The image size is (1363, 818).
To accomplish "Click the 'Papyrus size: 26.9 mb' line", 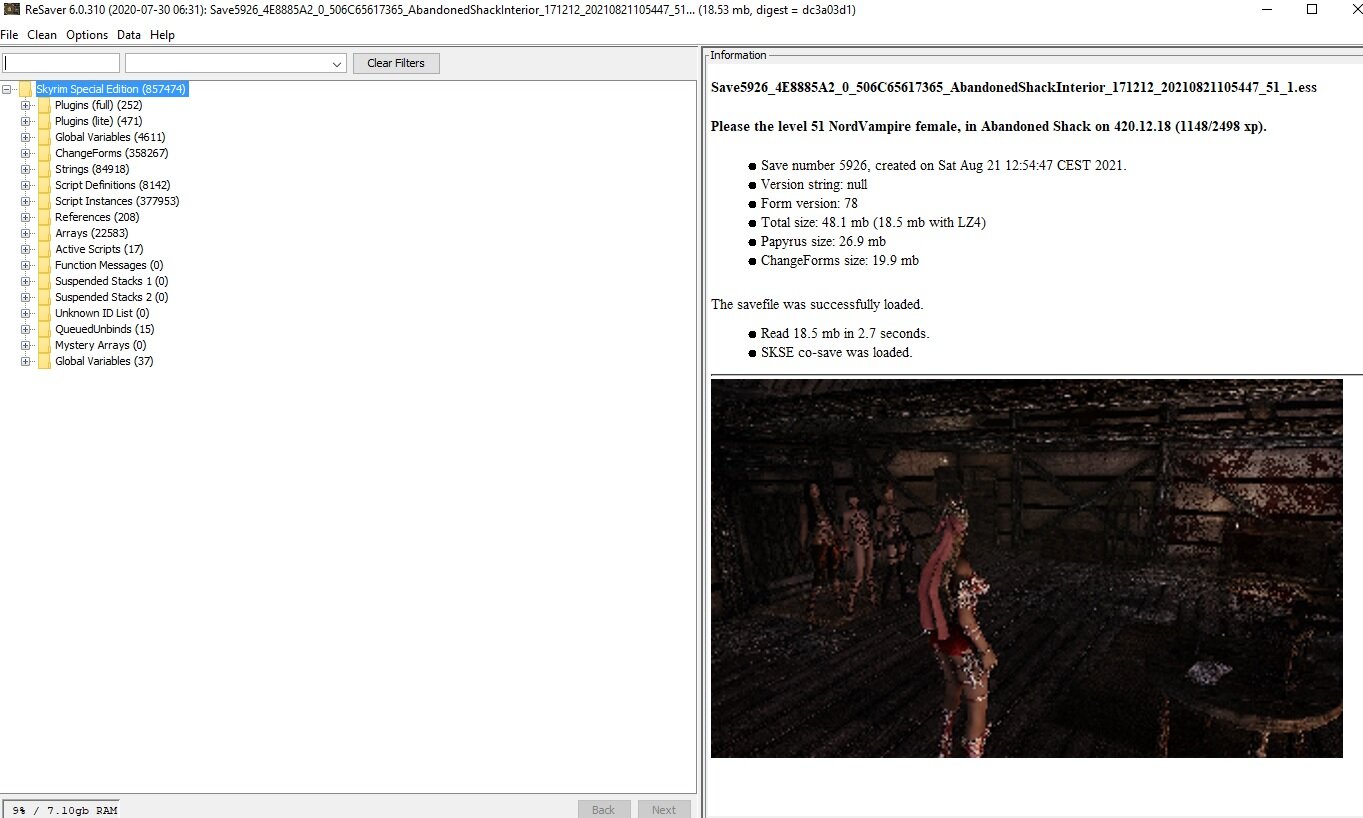I will 823,241.
